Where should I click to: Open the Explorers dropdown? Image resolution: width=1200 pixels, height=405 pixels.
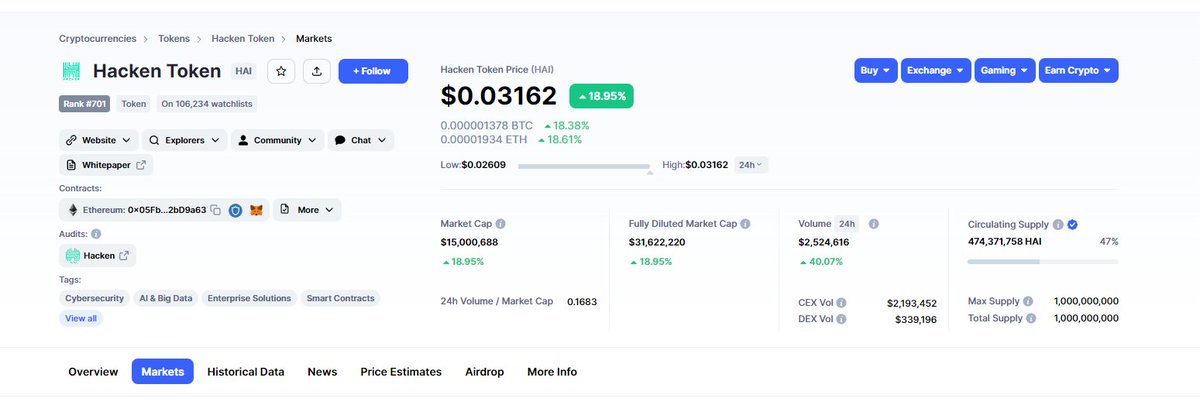184,140
